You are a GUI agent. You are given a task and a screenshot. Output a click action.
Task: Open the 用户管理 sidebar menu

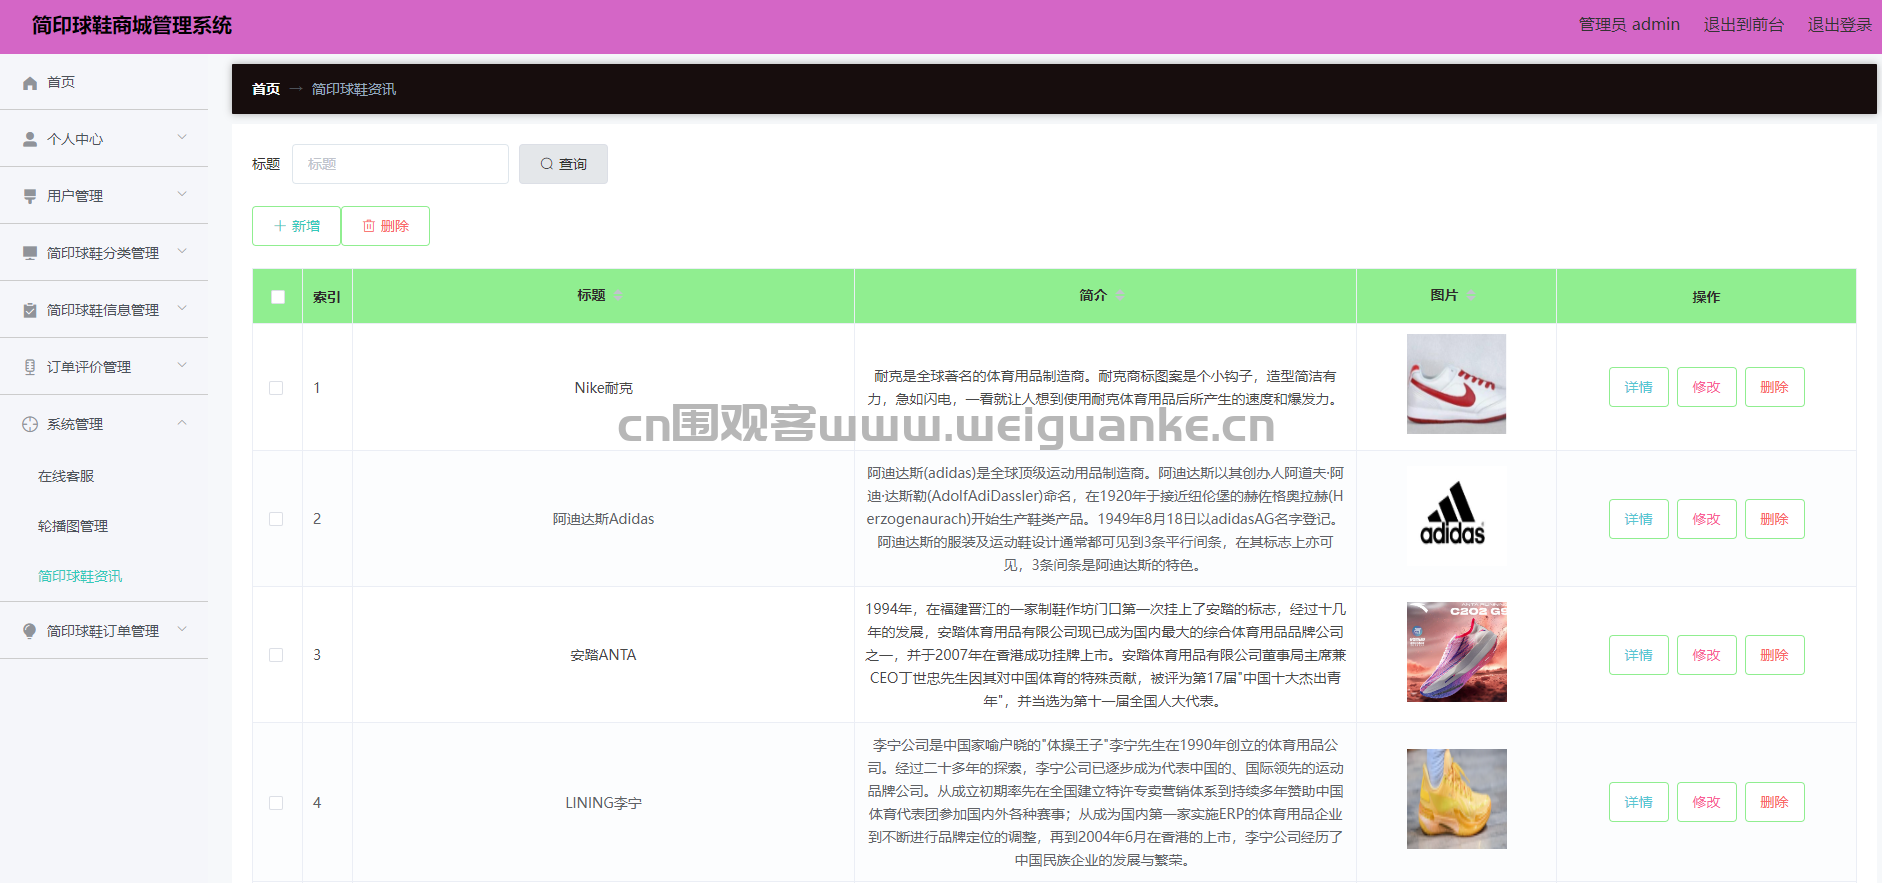(x=104, y=196)
